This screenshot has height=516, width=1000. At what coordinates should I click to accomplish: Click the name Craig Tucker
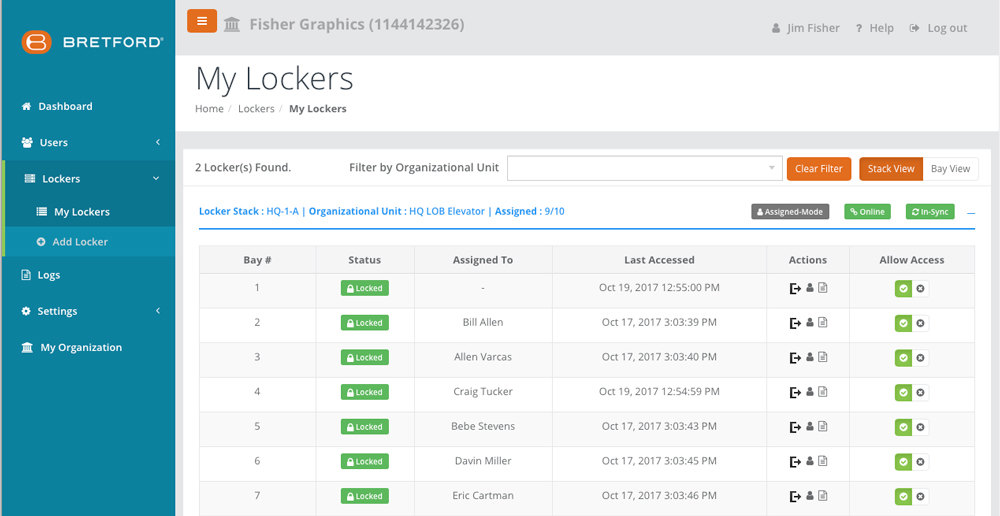pos(483,391)
